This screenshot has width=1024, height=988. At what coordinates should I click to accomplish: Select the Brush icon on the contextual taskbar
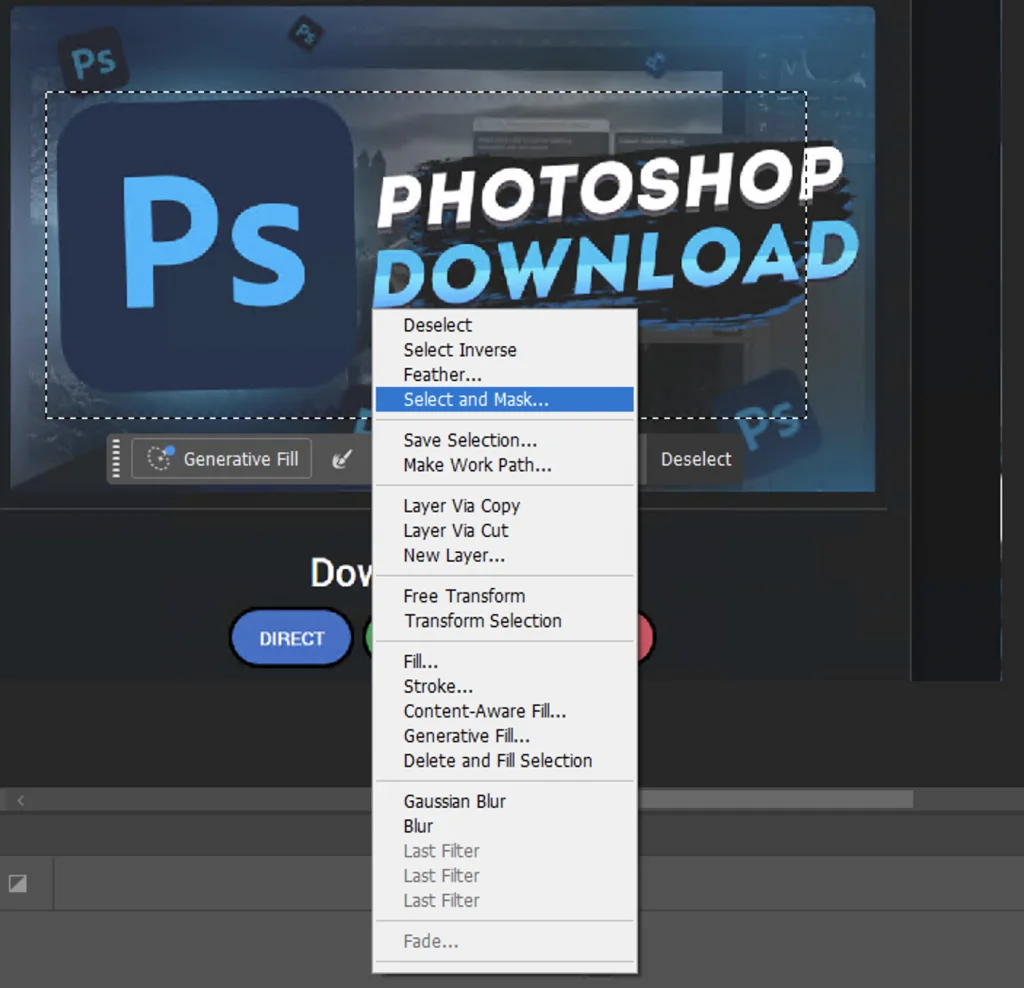tap(343, 458)
